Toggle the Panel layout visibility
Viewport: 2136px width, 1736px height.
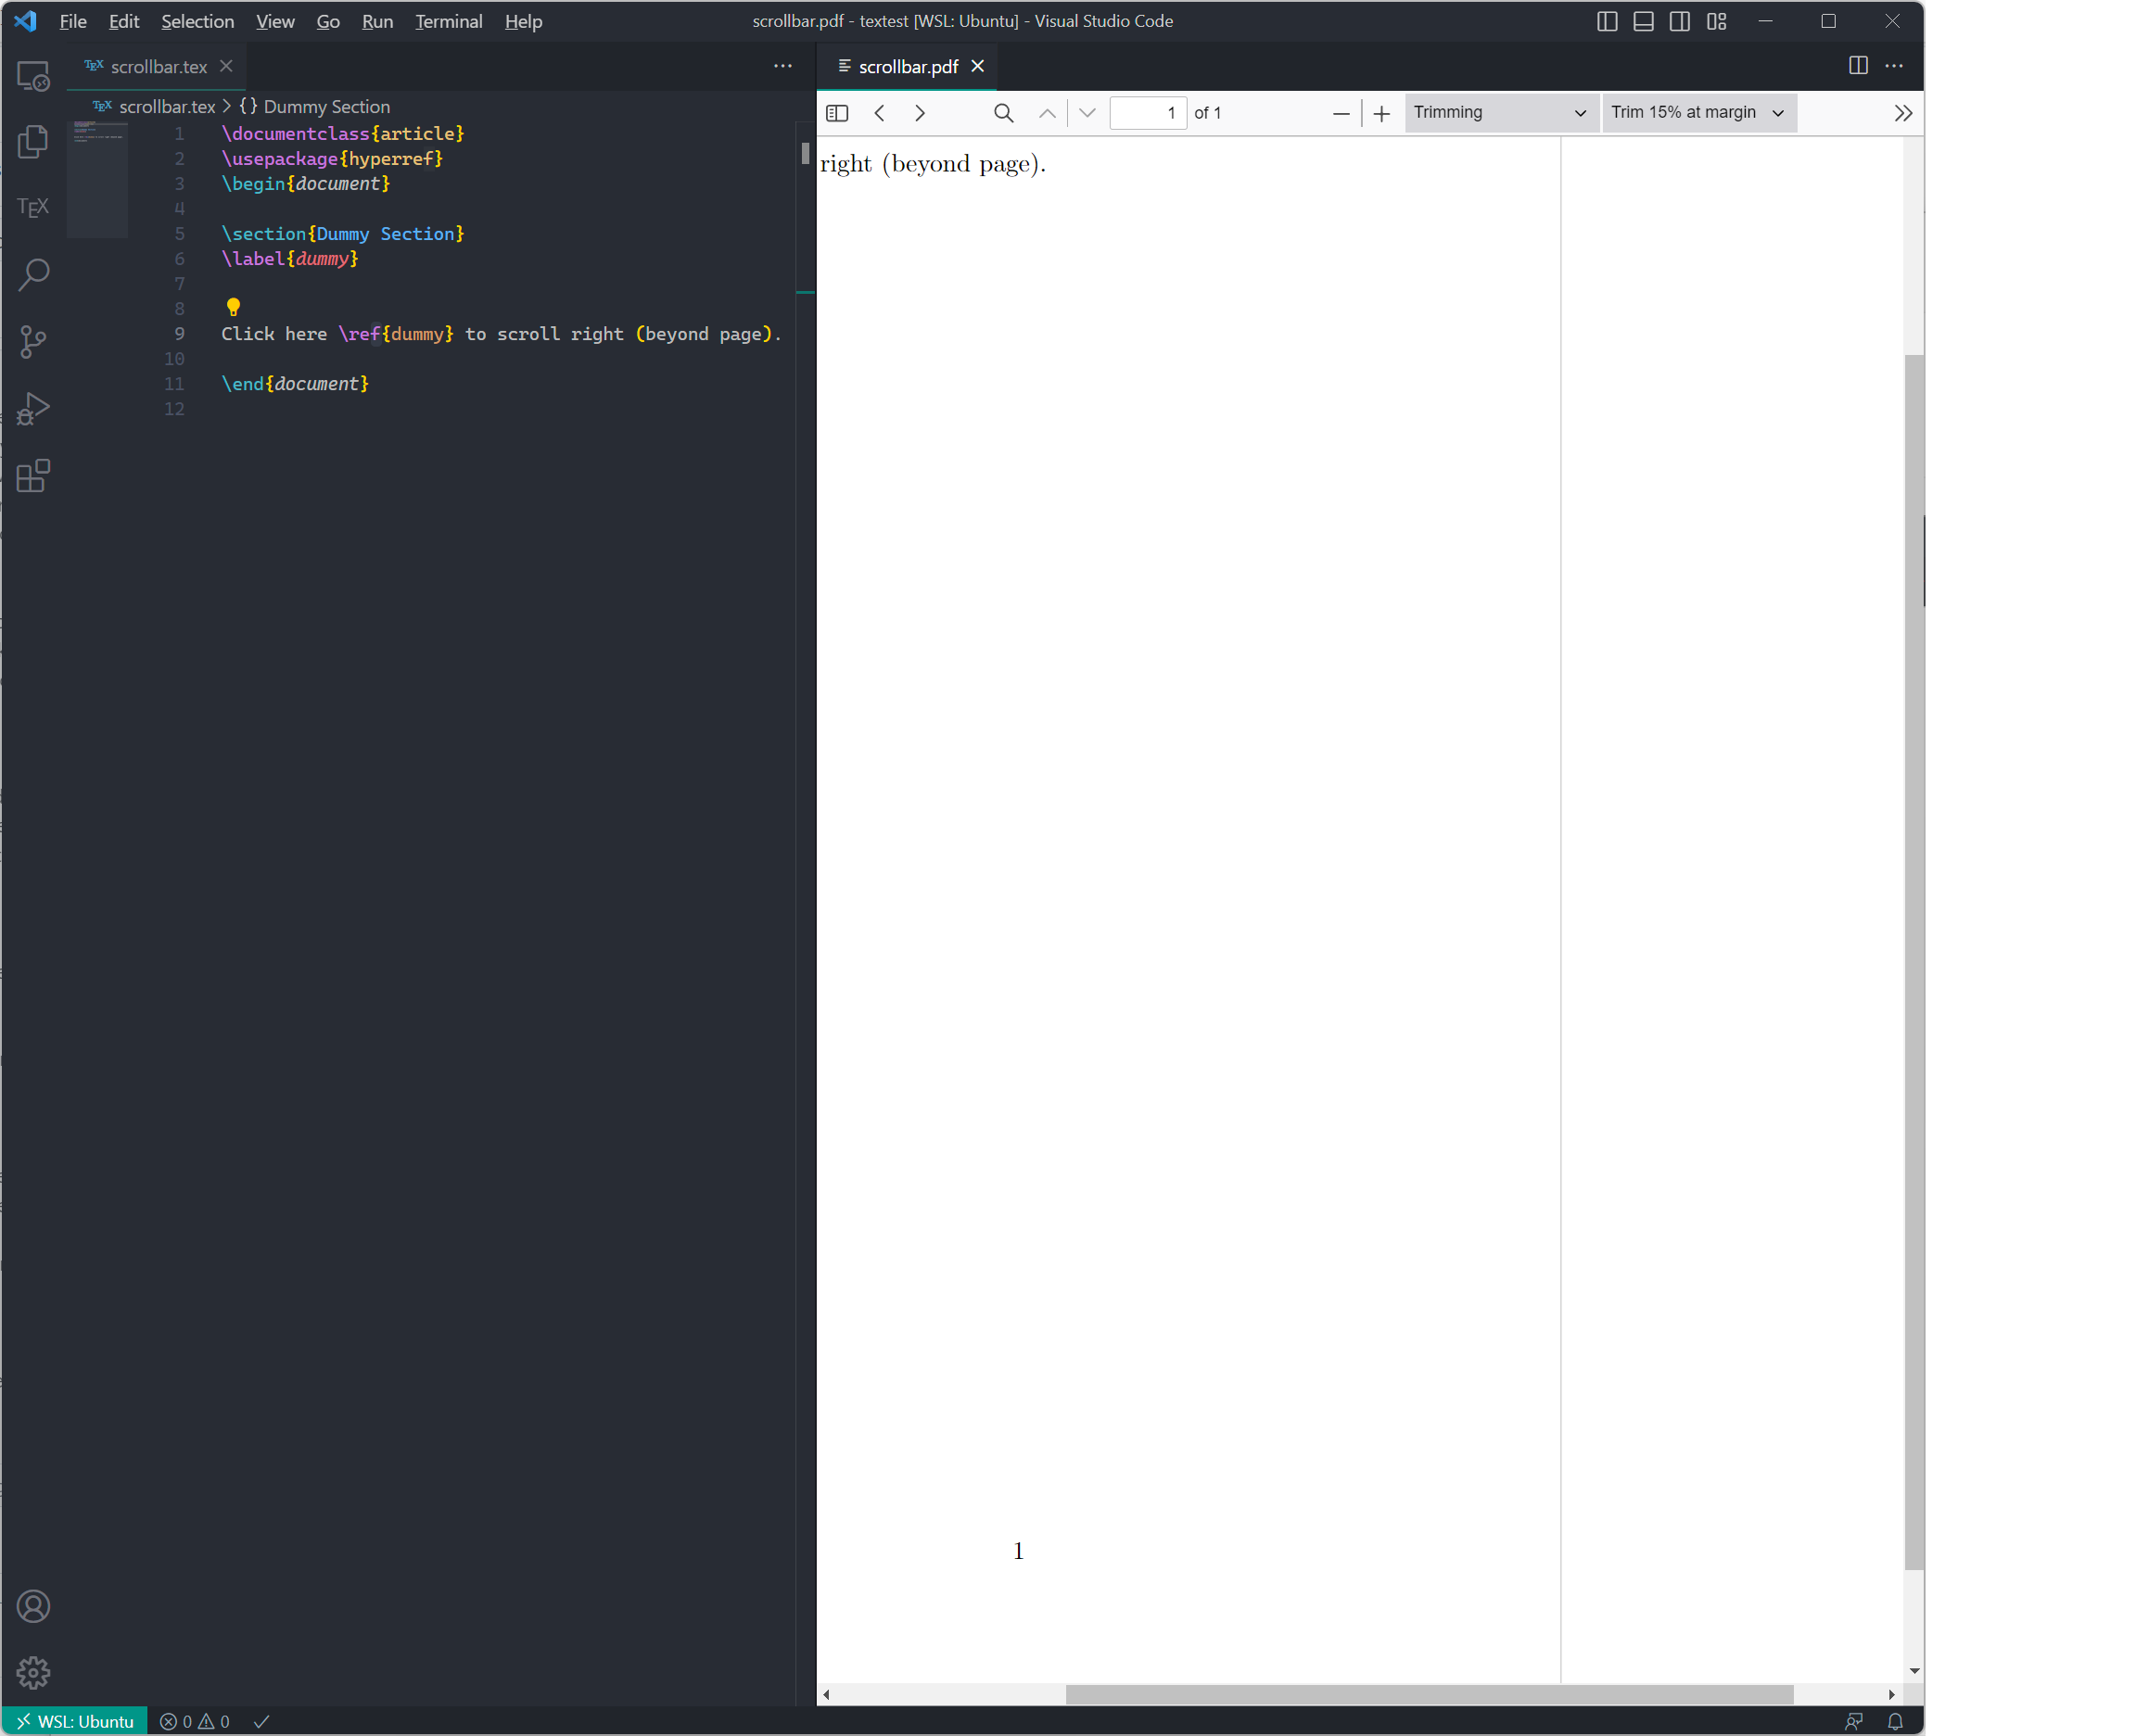coord(1643,21)
